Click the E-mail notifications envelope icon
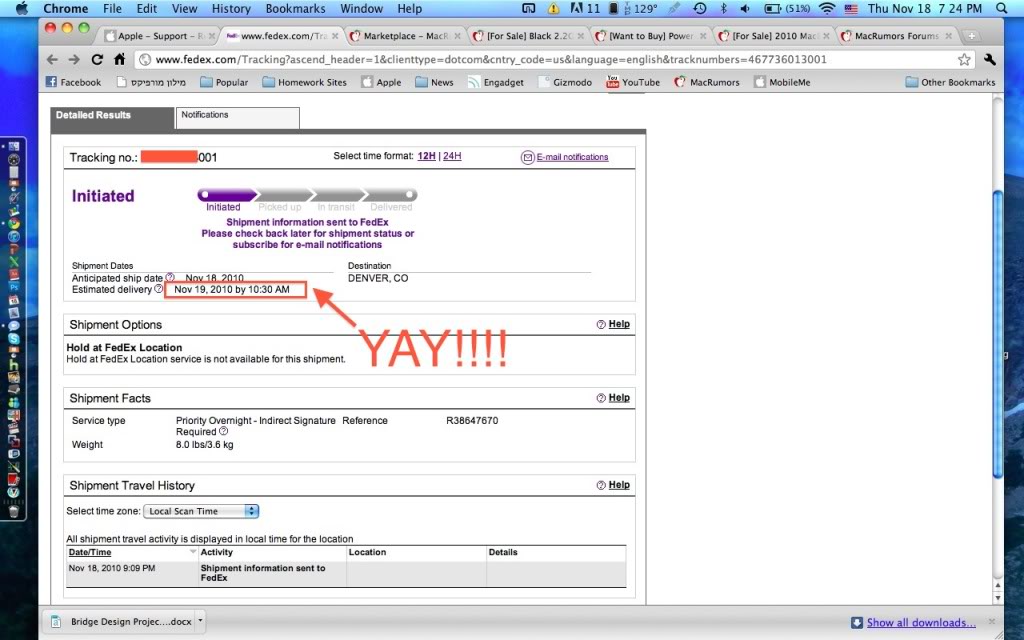Viewport: 1024px width, 640px height. coord(527,157)
